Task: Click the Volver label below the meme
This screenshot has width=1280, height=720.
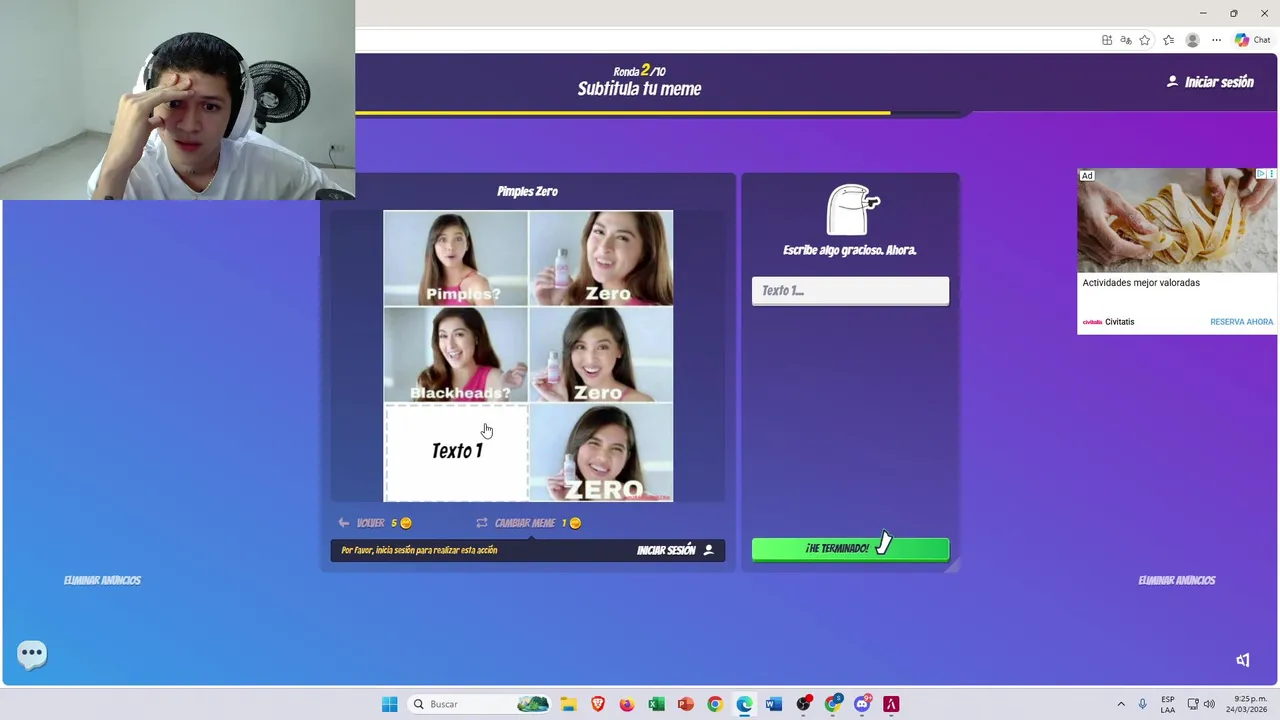Action: pyautogui.click(x=370, y=523)
